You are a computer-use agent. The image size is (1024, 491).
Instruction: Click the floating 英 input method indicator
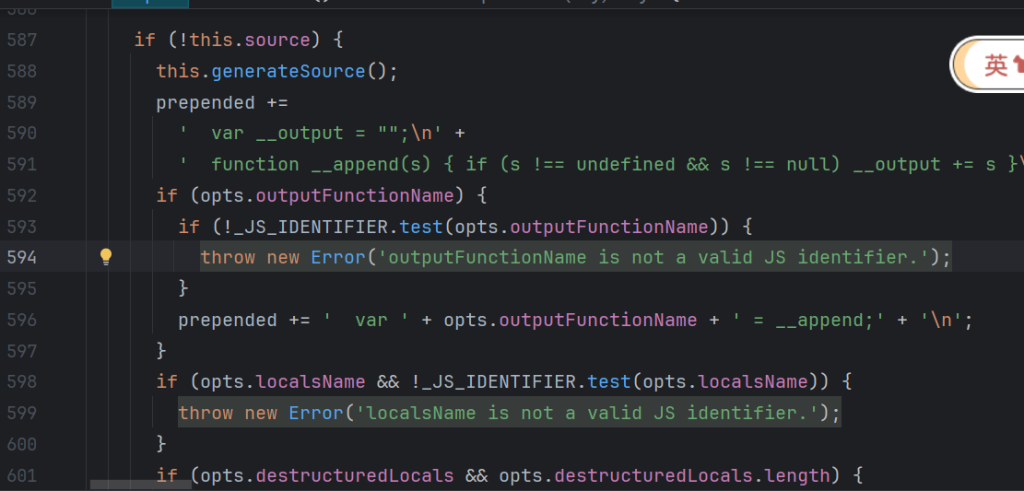989,65
